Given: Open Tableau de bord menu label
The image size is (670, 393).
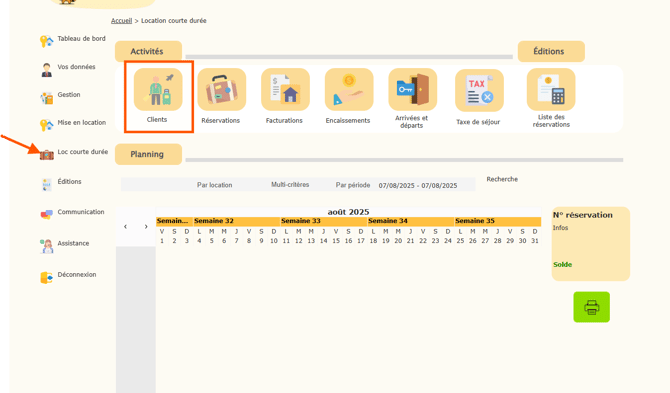Looking at the screenshot, I should [x=82, y=38].
